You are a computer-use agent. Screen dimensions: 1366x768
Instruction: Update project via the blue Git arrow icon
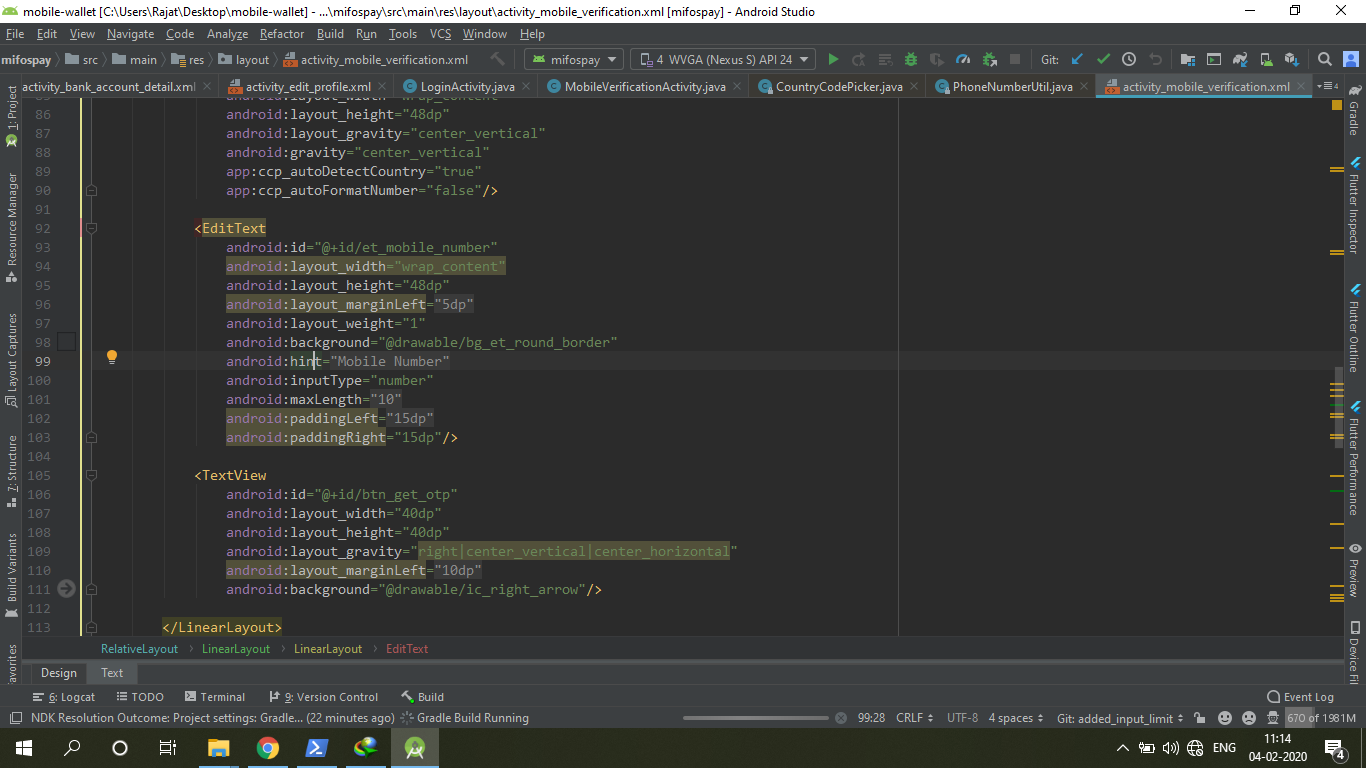(1076, 59)
